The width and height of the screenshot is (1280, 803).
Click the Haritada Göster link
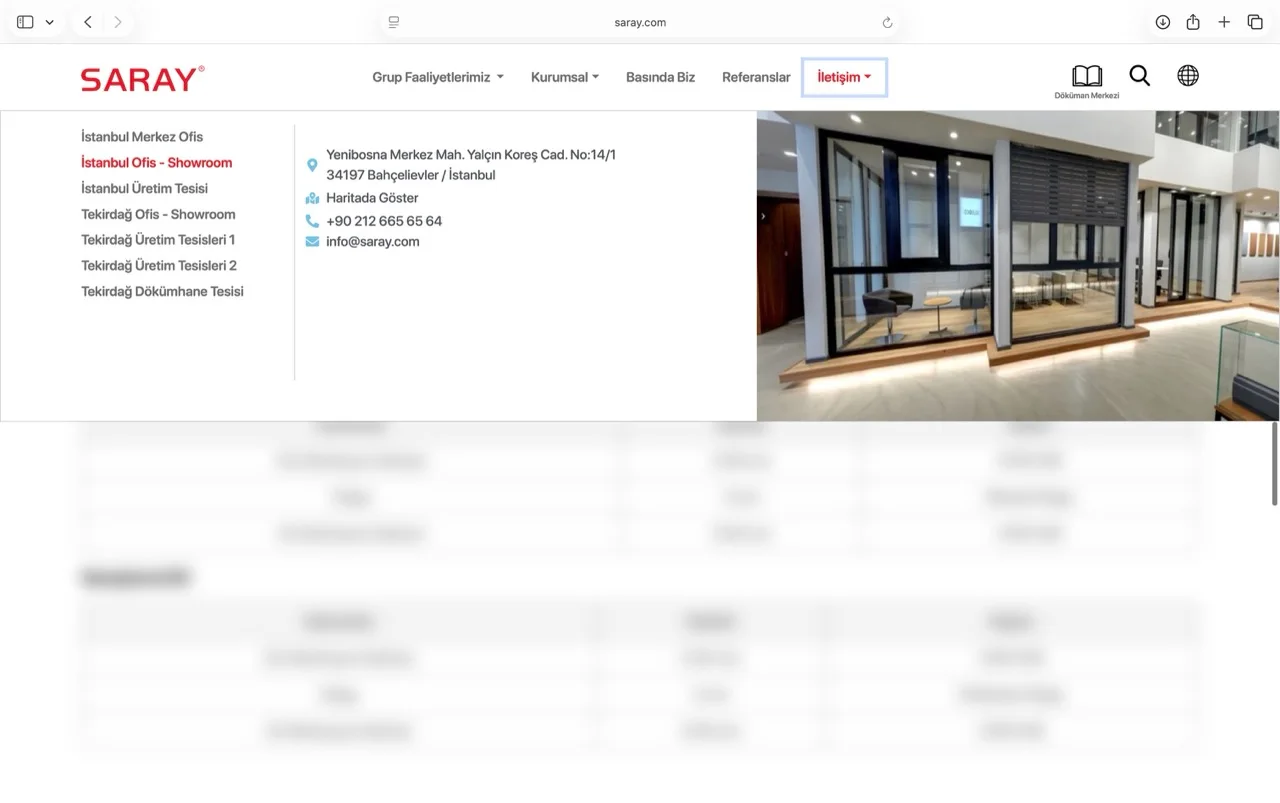click(372, 198)
